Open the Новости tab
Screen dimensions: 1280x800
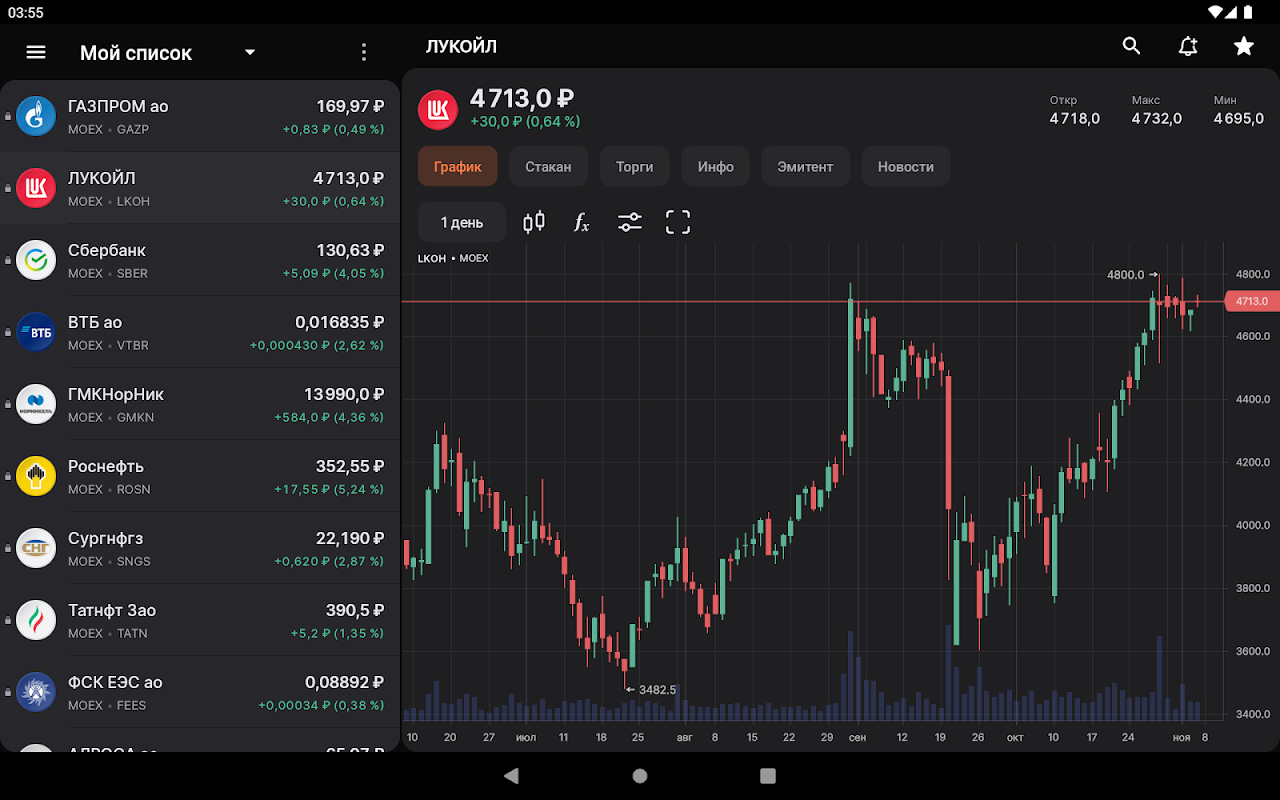(906, 167)
